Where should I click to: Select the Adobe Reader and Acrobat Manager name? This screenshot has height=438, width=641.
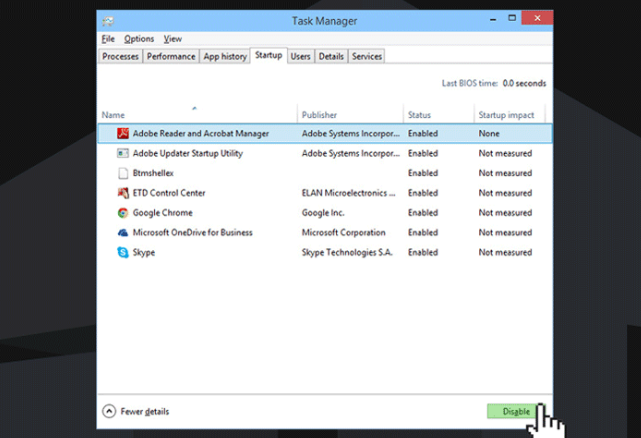(201, 133)
